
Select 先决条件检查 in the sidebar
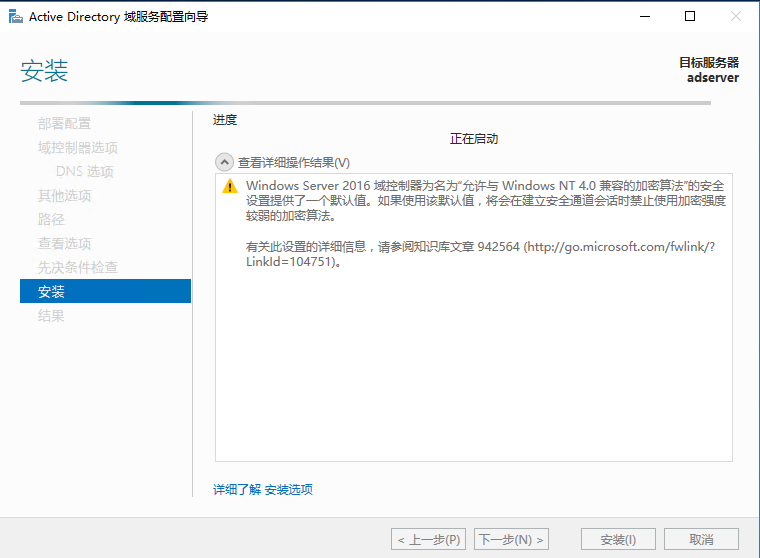pyautogui.click(x=78, y=268)
